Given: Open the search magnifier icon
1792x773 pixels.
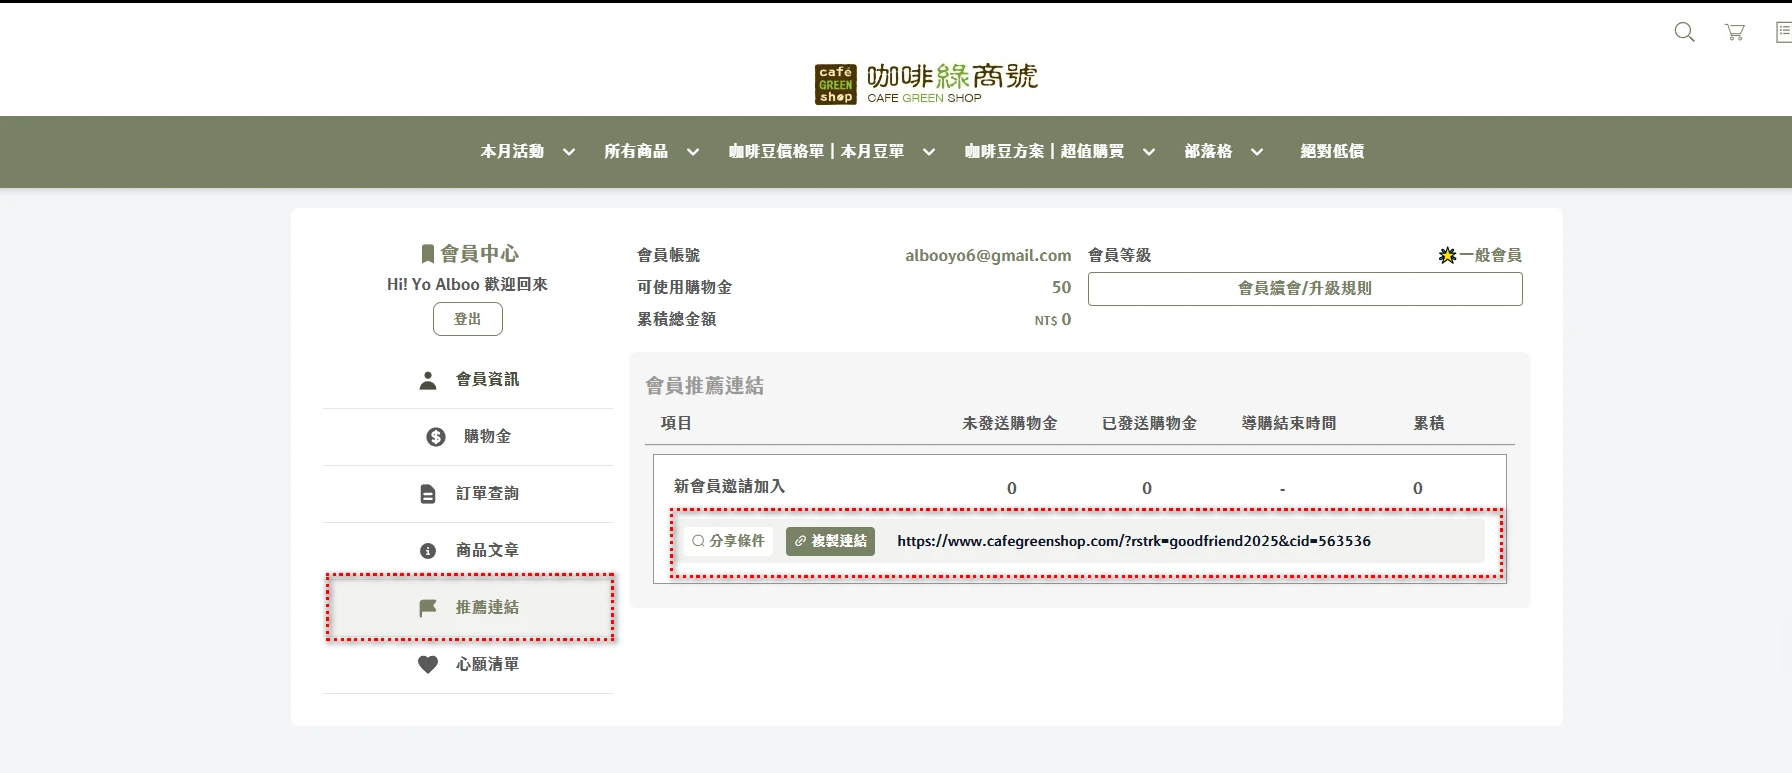Looking at the screenshot, I should 1684,32.
